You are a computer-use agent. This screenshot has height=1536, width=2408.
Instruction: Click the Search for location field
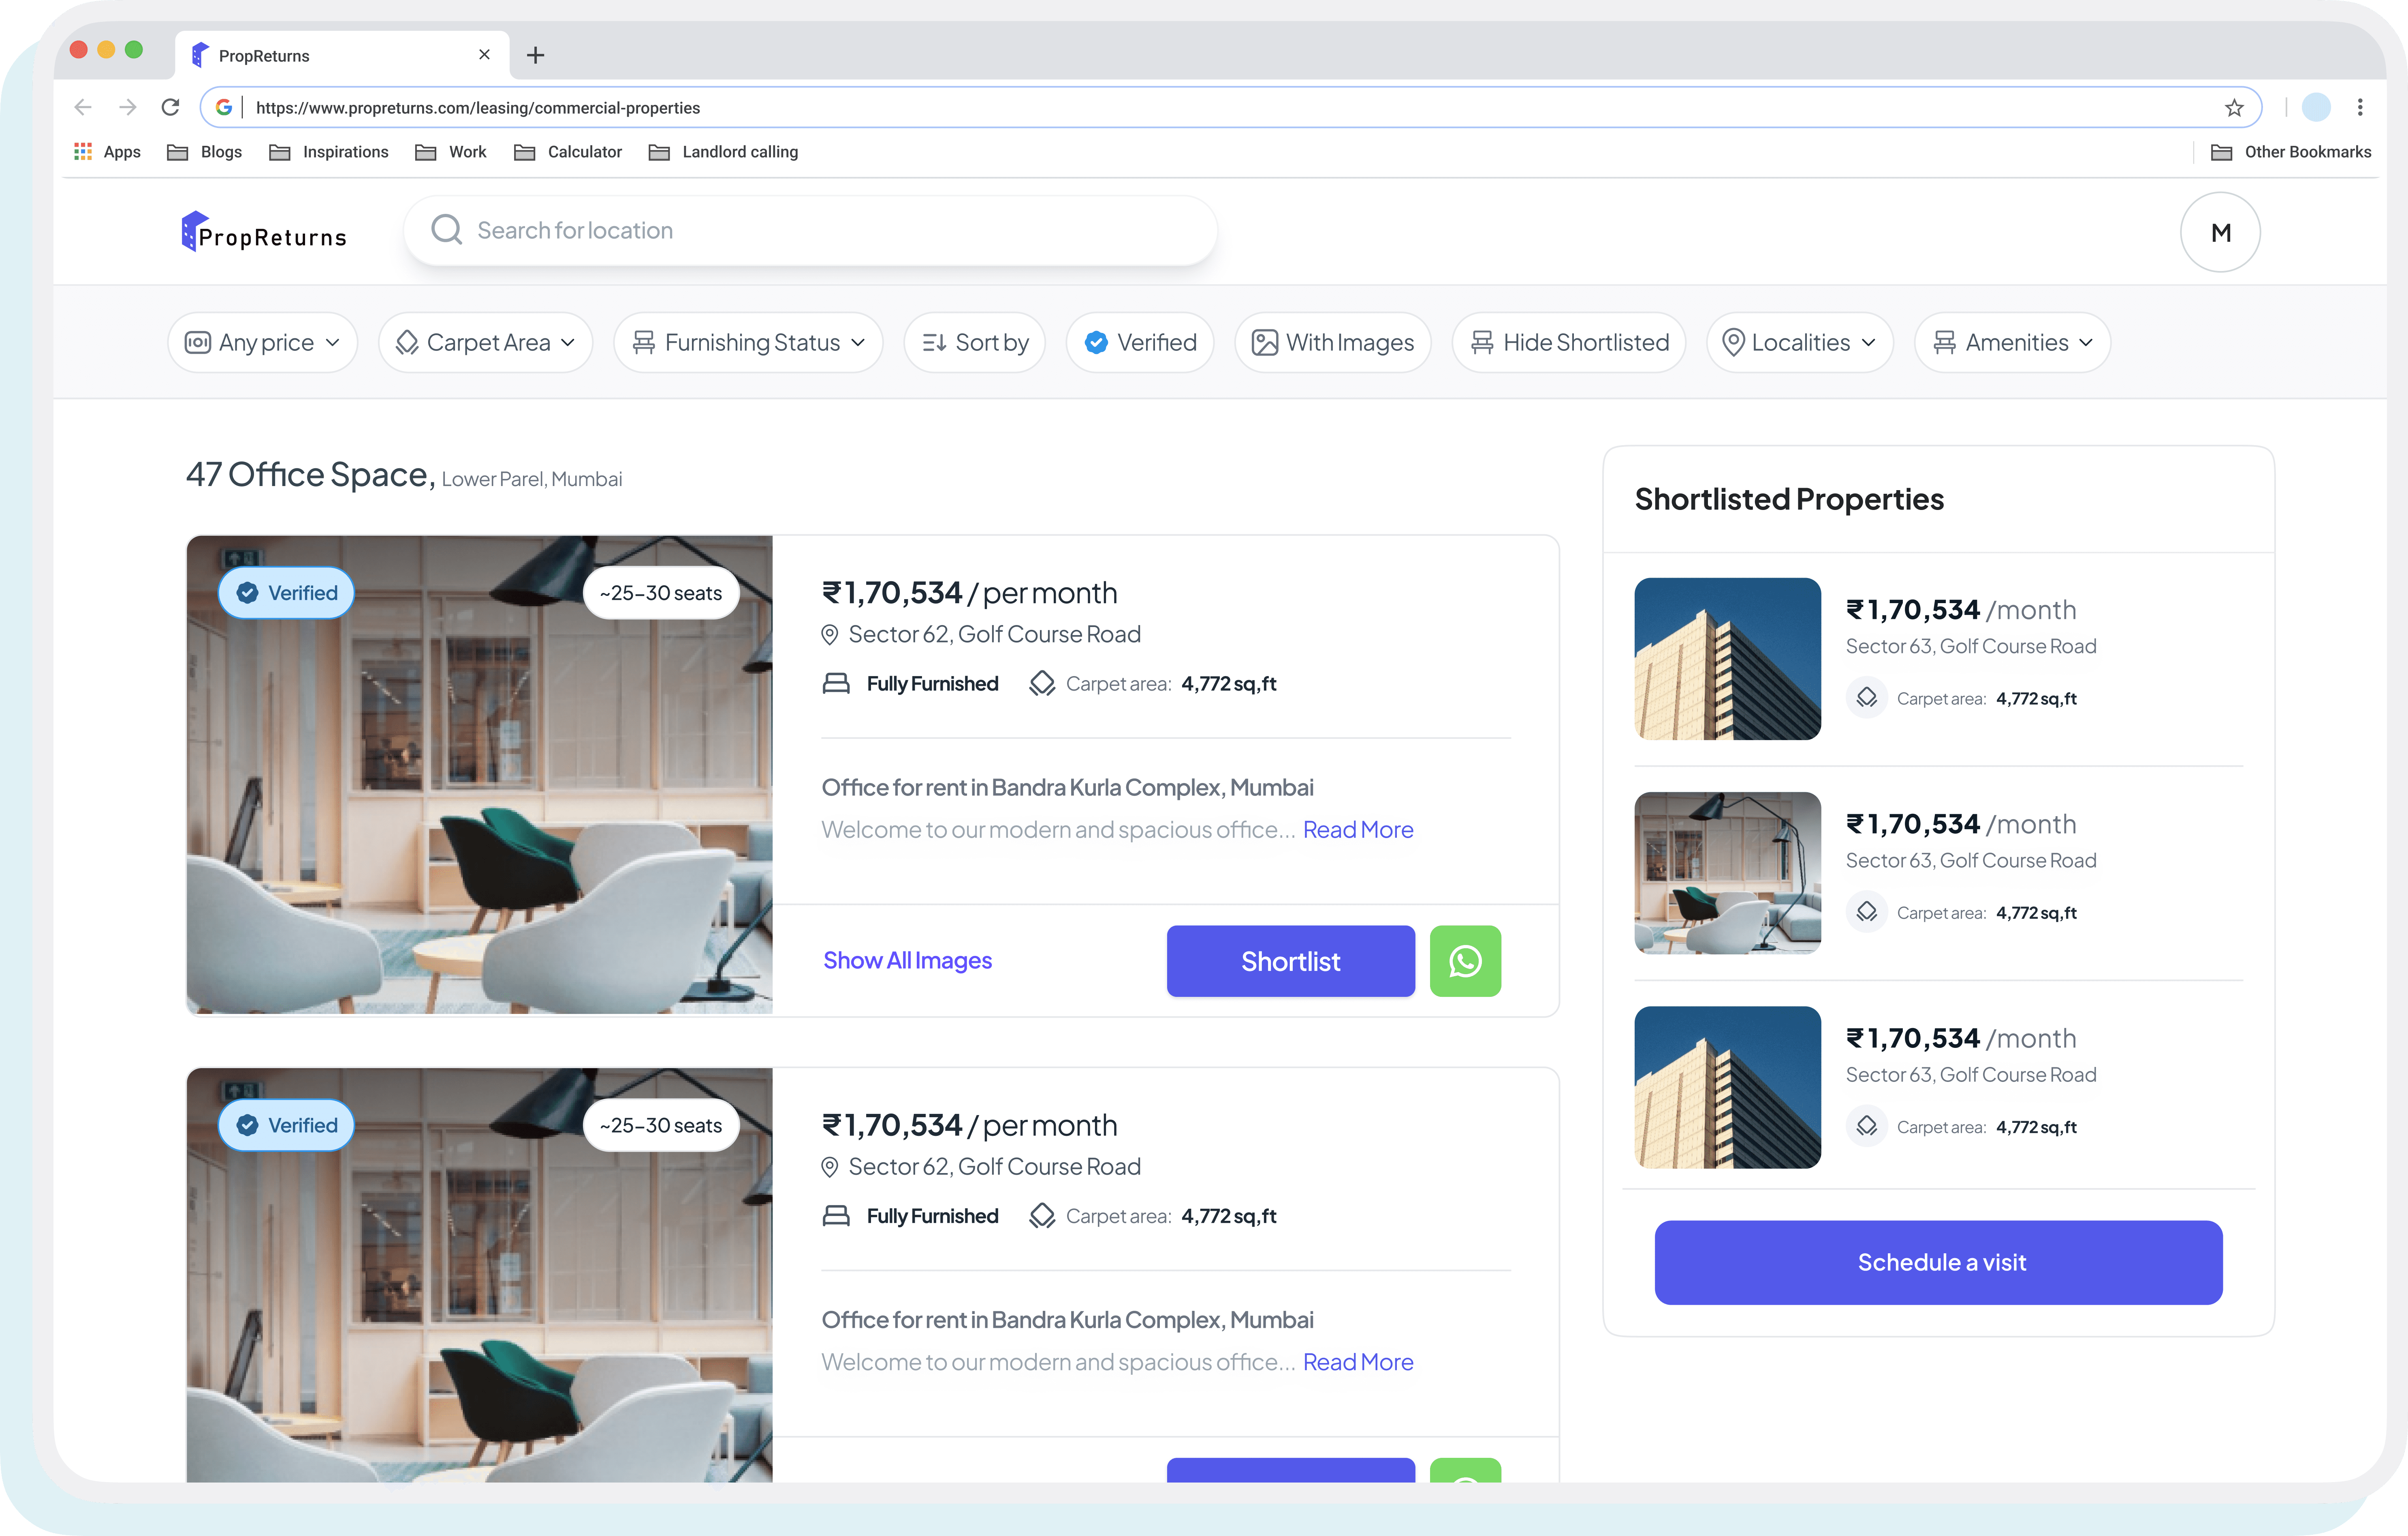tap(810, 230)
